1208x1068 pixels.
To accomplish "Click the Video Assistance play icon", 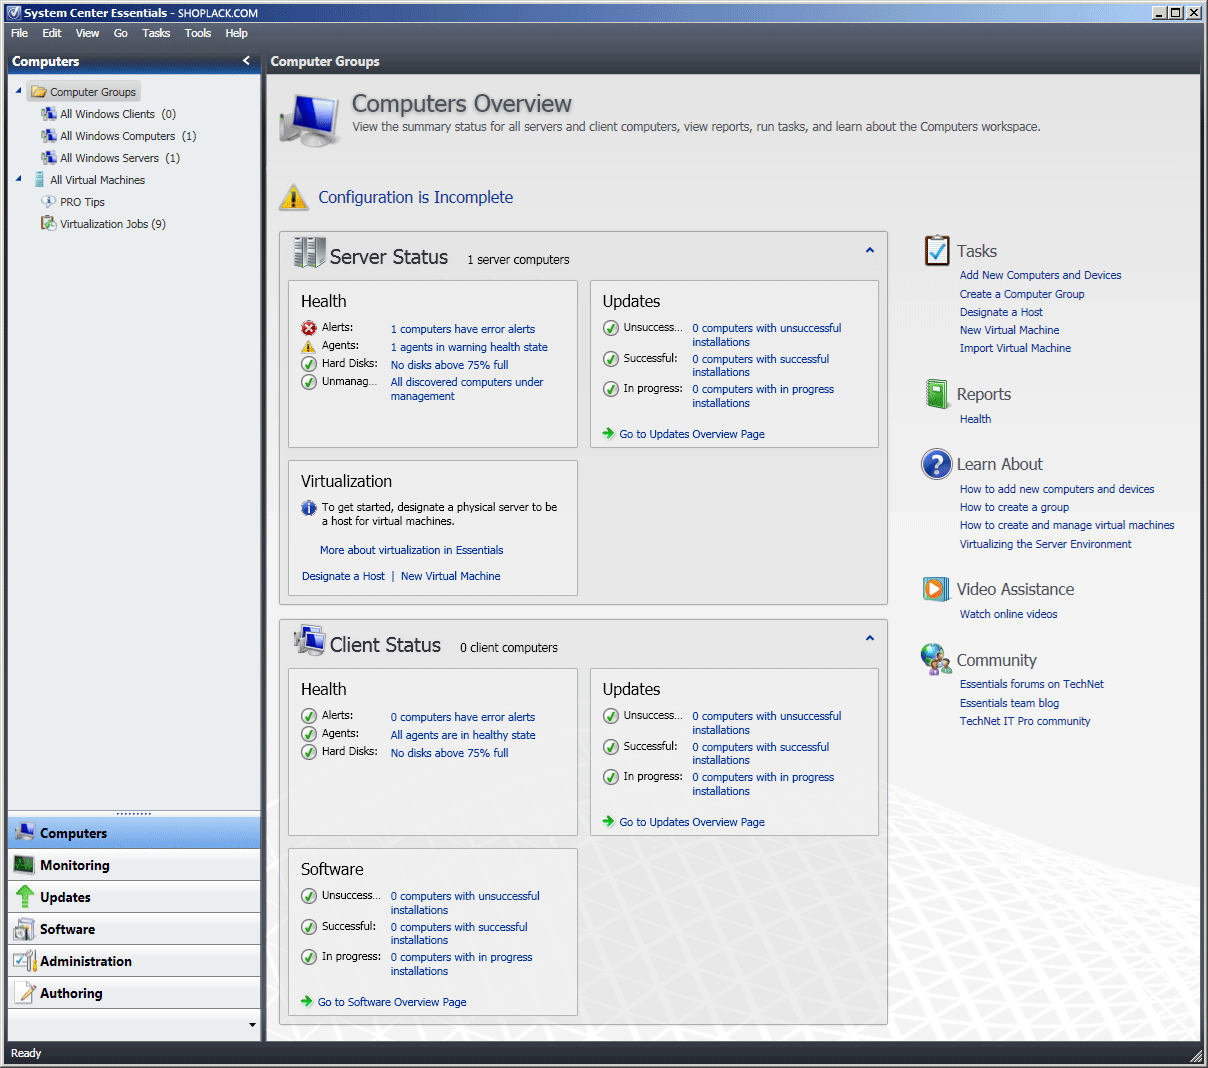I will [x=936, y=589].
